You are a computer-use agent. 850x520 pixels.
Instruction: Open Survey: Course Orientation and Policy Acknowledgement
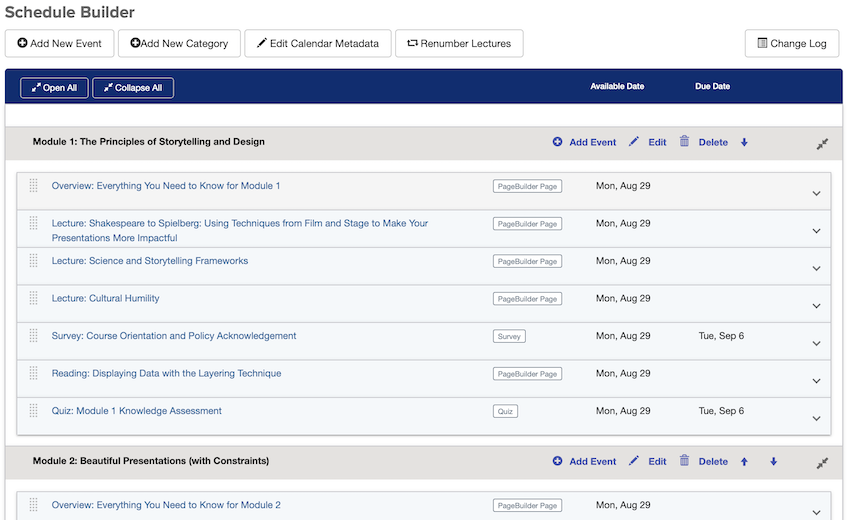click(173, 336)
